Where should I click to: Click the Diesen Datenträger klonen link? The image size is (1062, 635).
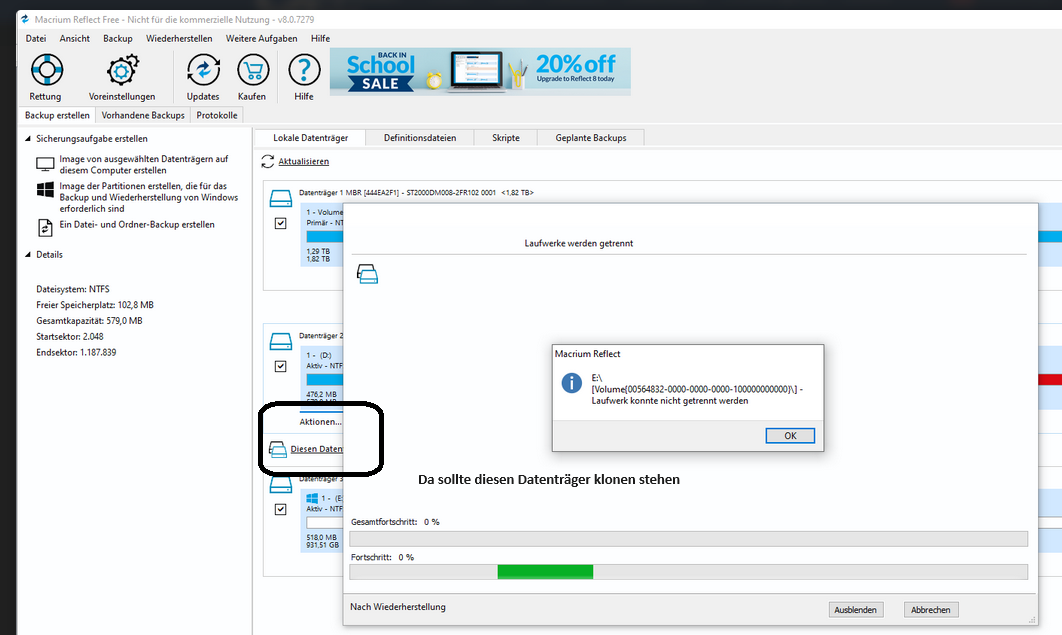pyautogui.click(x=316, y=449)
